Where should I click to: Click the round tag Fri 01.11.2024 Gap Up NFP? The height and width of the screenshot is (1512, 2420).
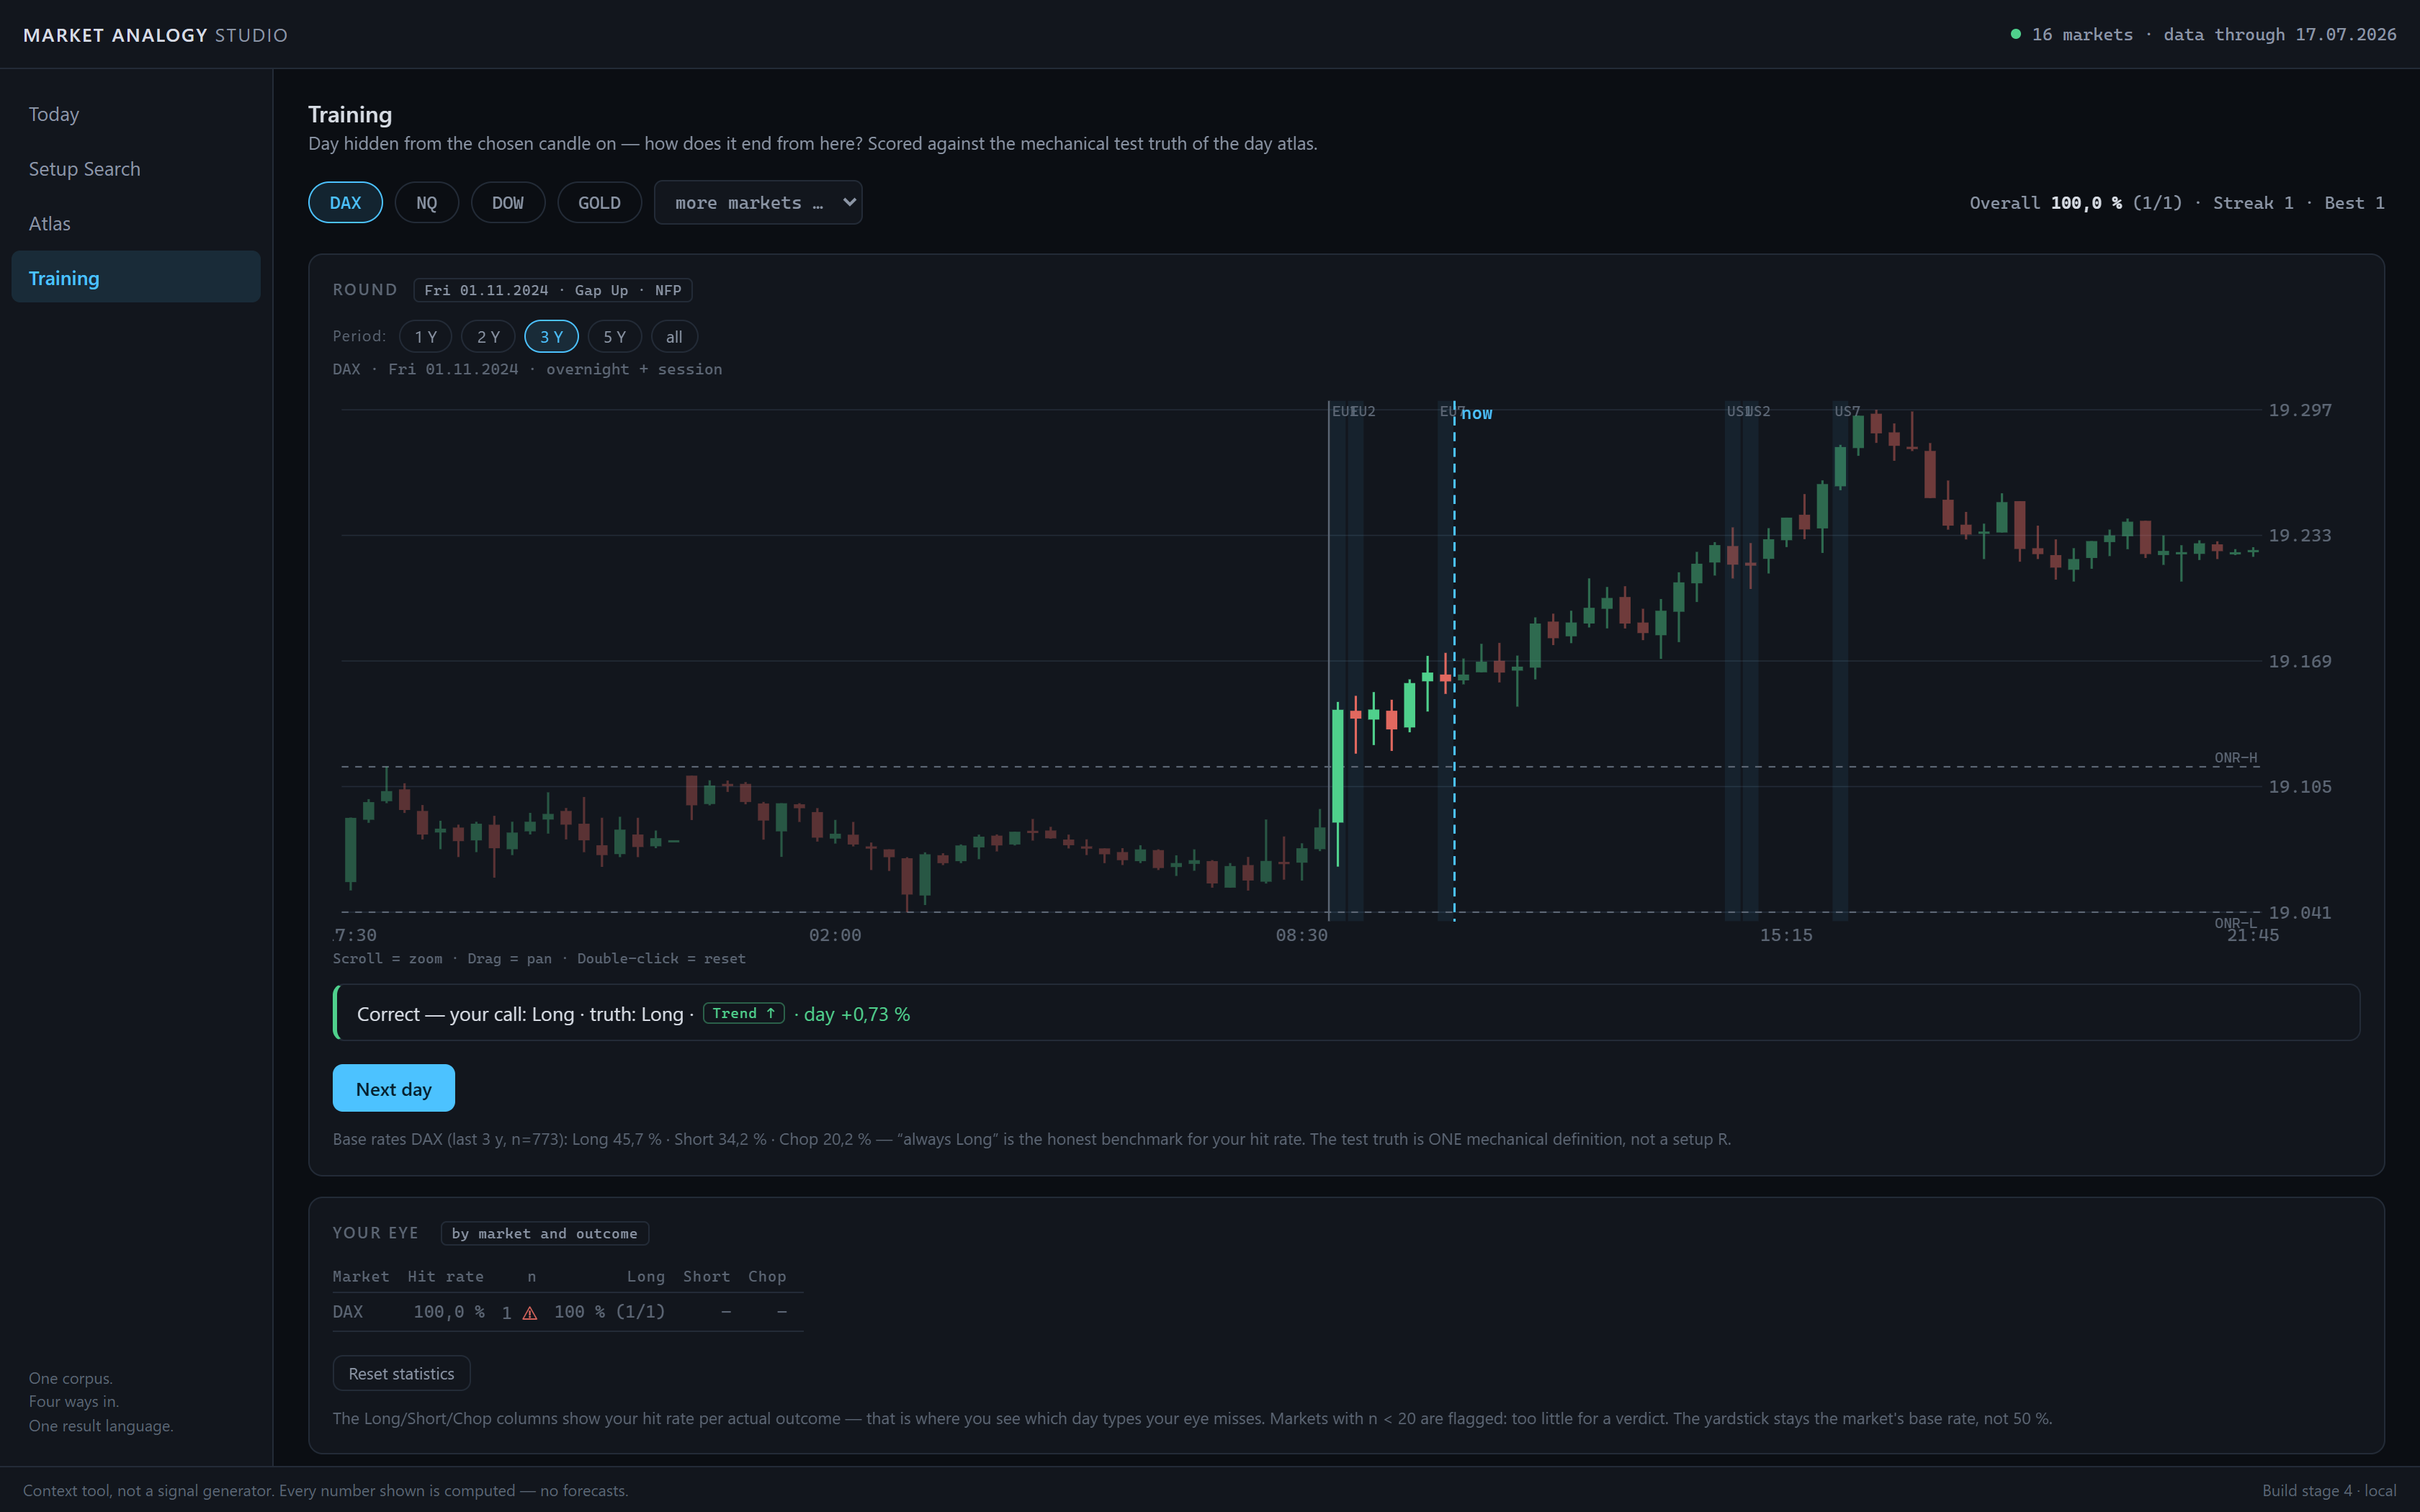[x=552, y=290]
